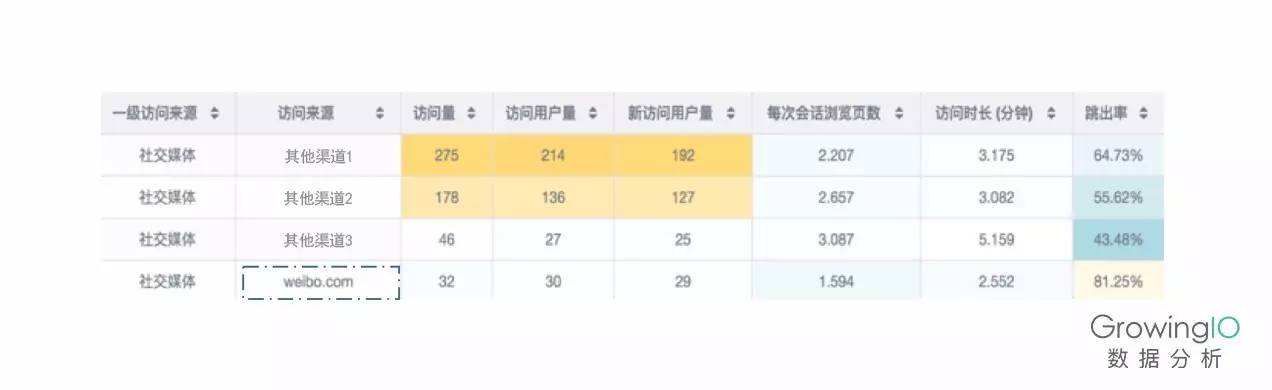
Task: Select the weibo.com source cell
Action: tap(320, 282)
